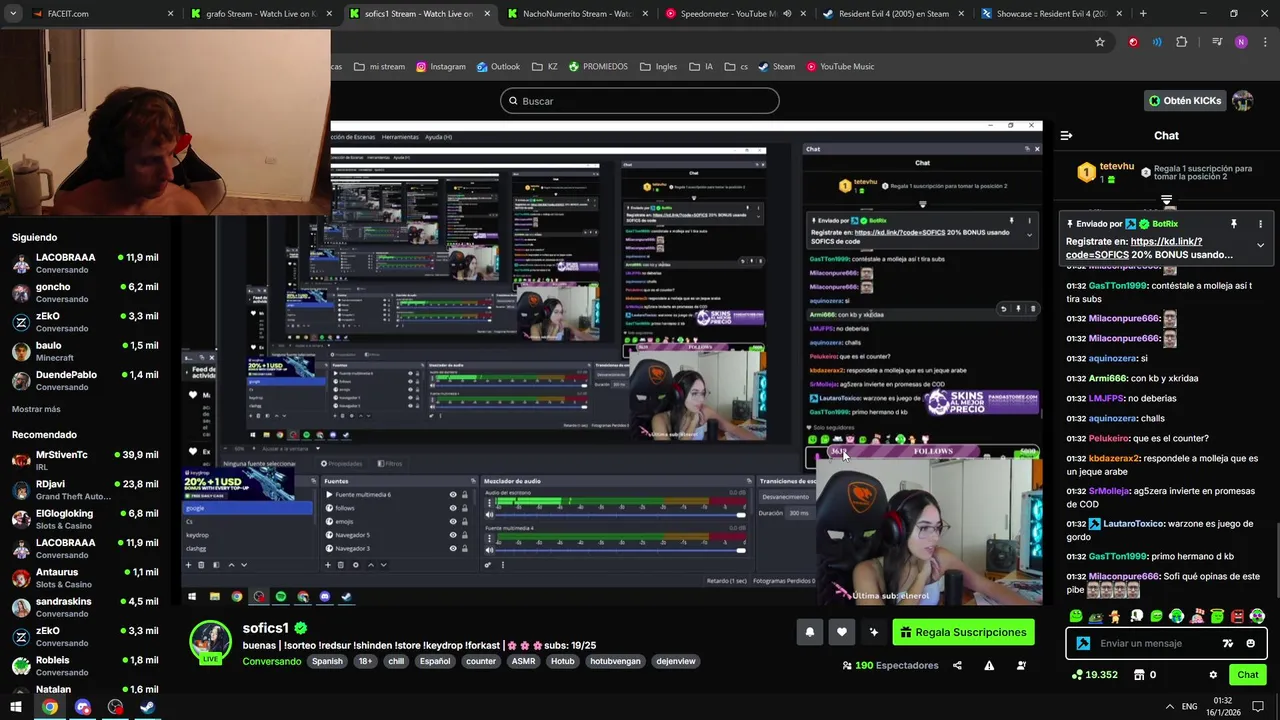Screen dimensions: 1280x720
Task: Click the user icon right of the report triangle
Action: click(1021, 665)
